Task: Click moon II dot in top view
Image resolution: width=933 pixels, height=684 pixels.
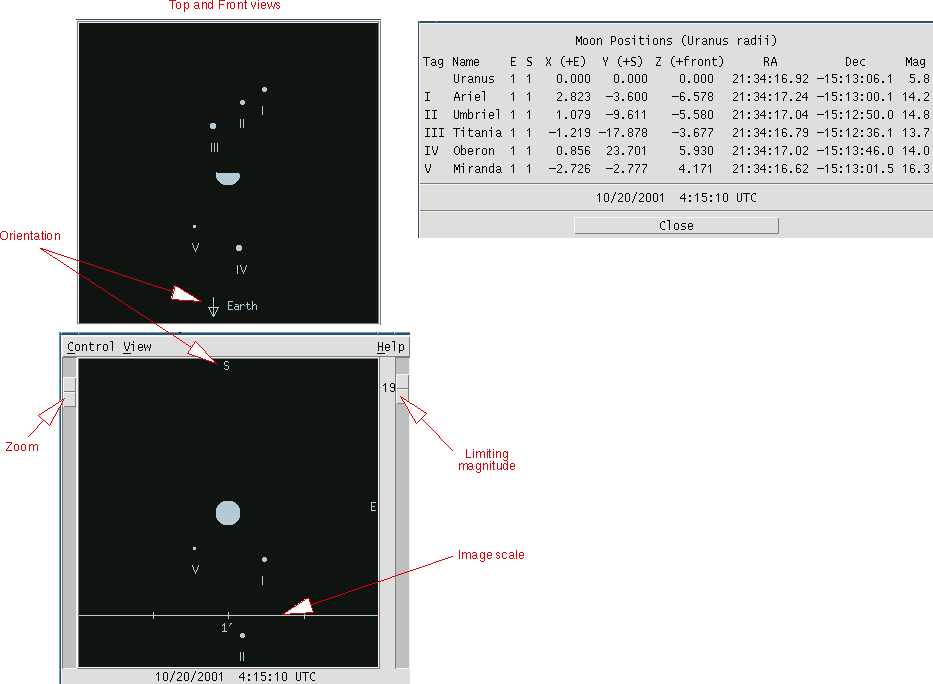Action: 242,102
